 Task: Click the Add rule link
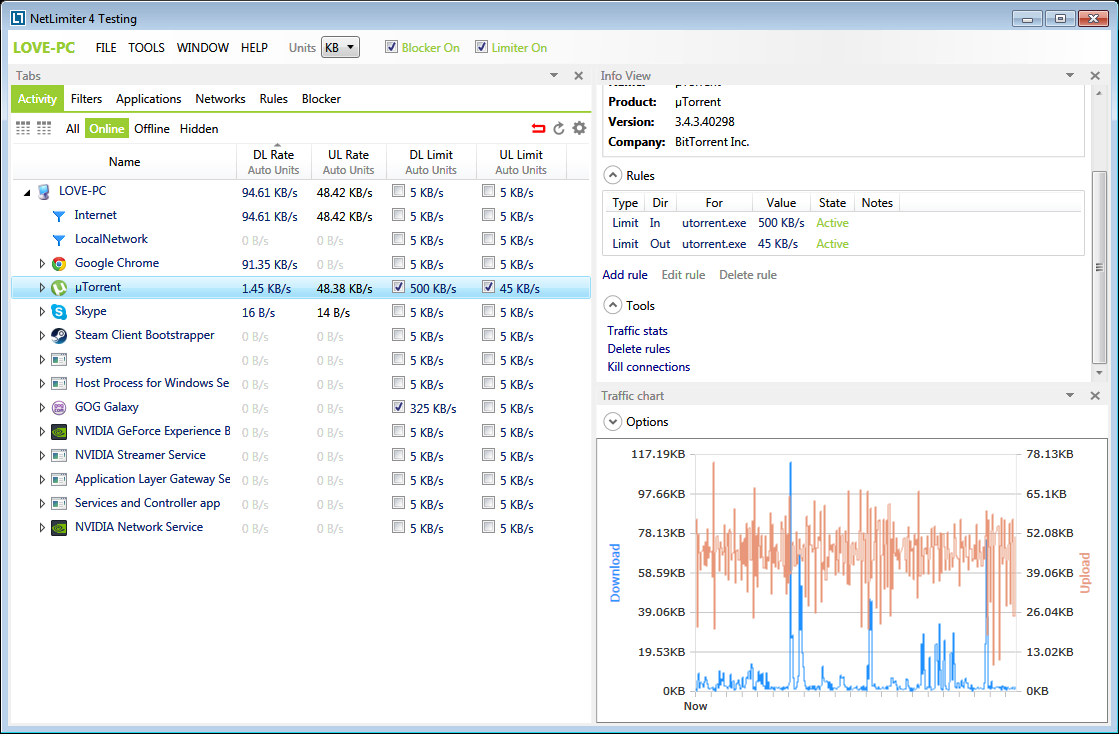(x=624, y=274)
